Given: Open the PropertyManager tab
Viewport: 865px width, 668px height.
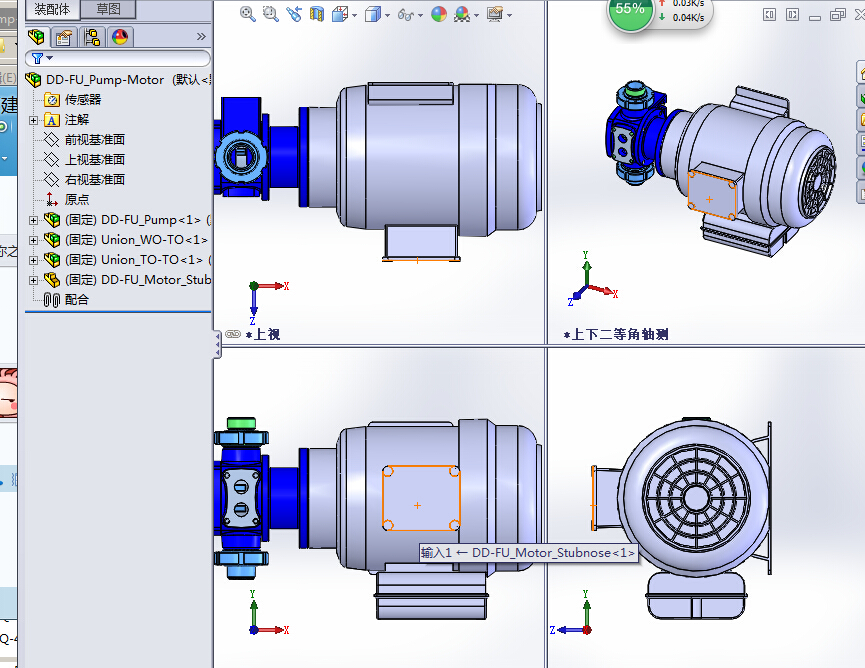Looking at the screenshot, I should [64, 37].
